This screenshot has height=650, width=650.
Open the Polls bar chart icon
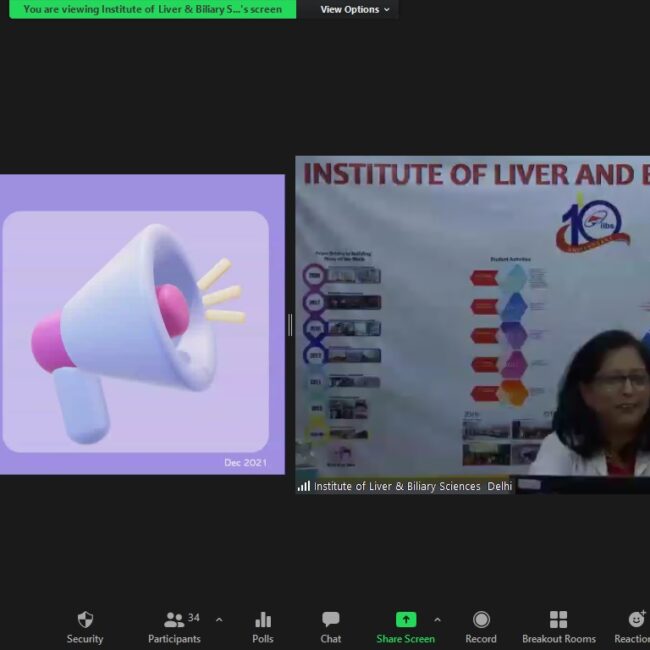(x=263, y=627)
